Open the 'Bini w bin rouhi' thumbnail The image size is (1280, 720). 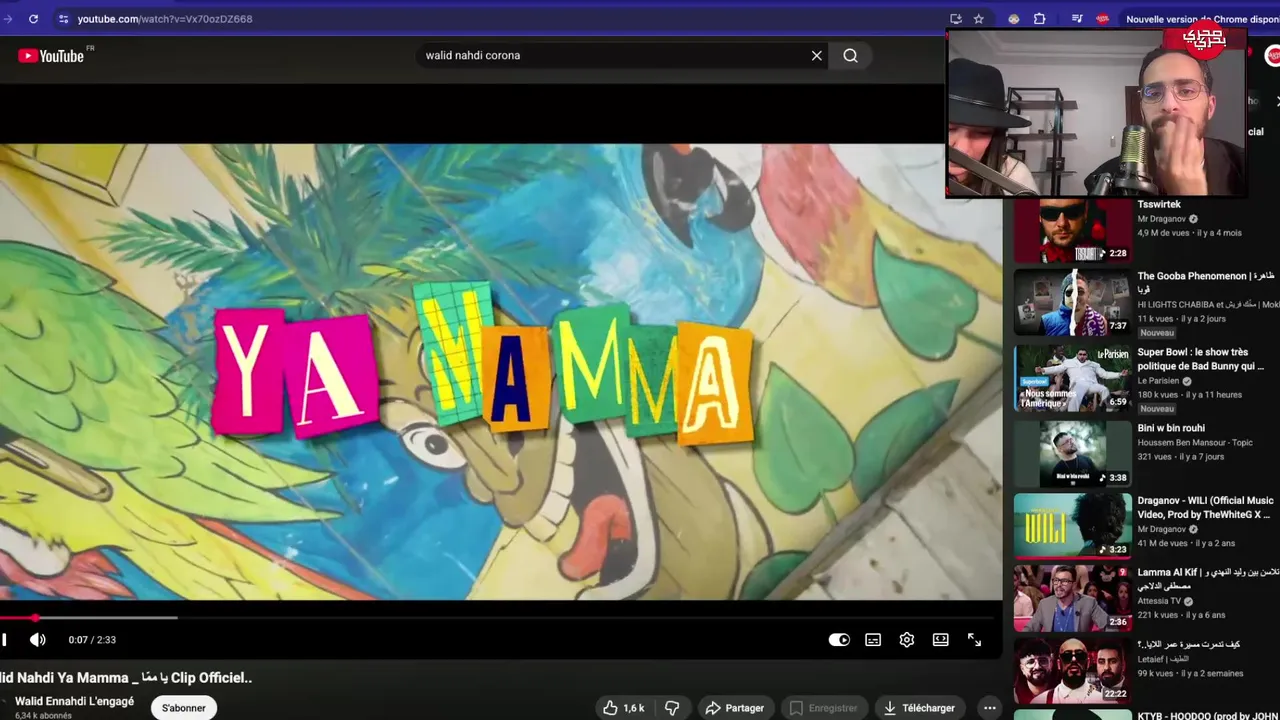(1073, 453)
